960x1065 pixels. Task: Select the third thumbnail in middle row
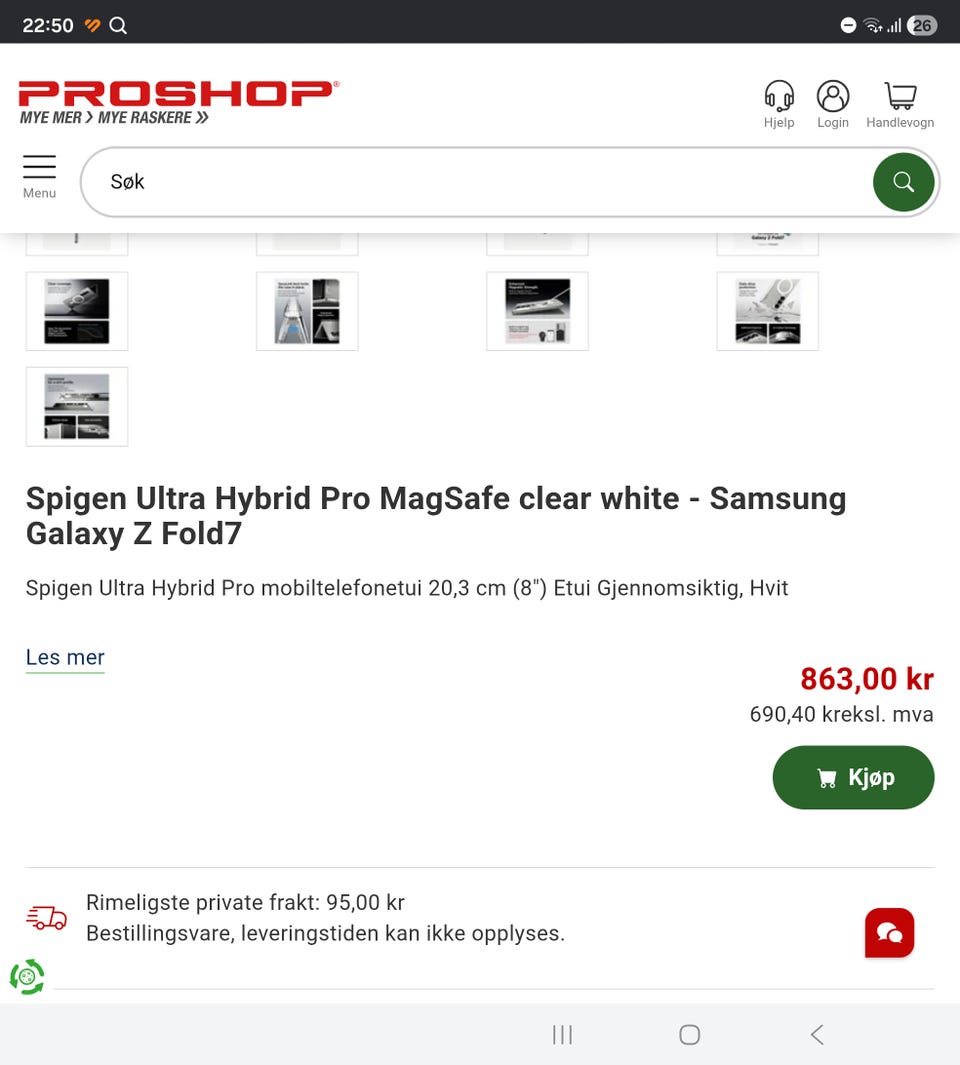point(537,311)
